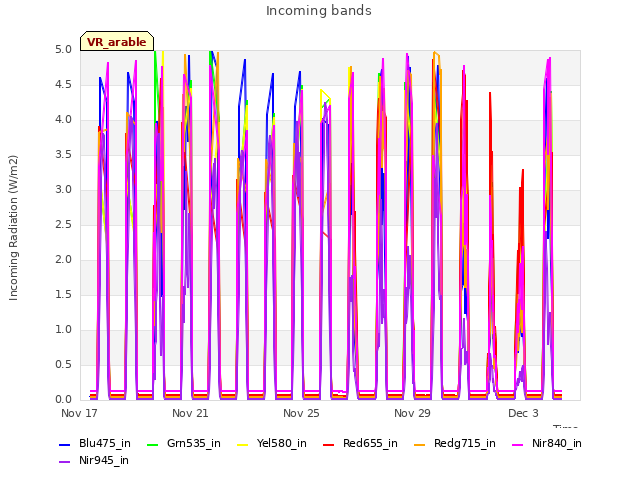This screenshot has width=640, height=480.
Task: Click the Nov 17 x-axis tick label
Action: click(79, 413)
